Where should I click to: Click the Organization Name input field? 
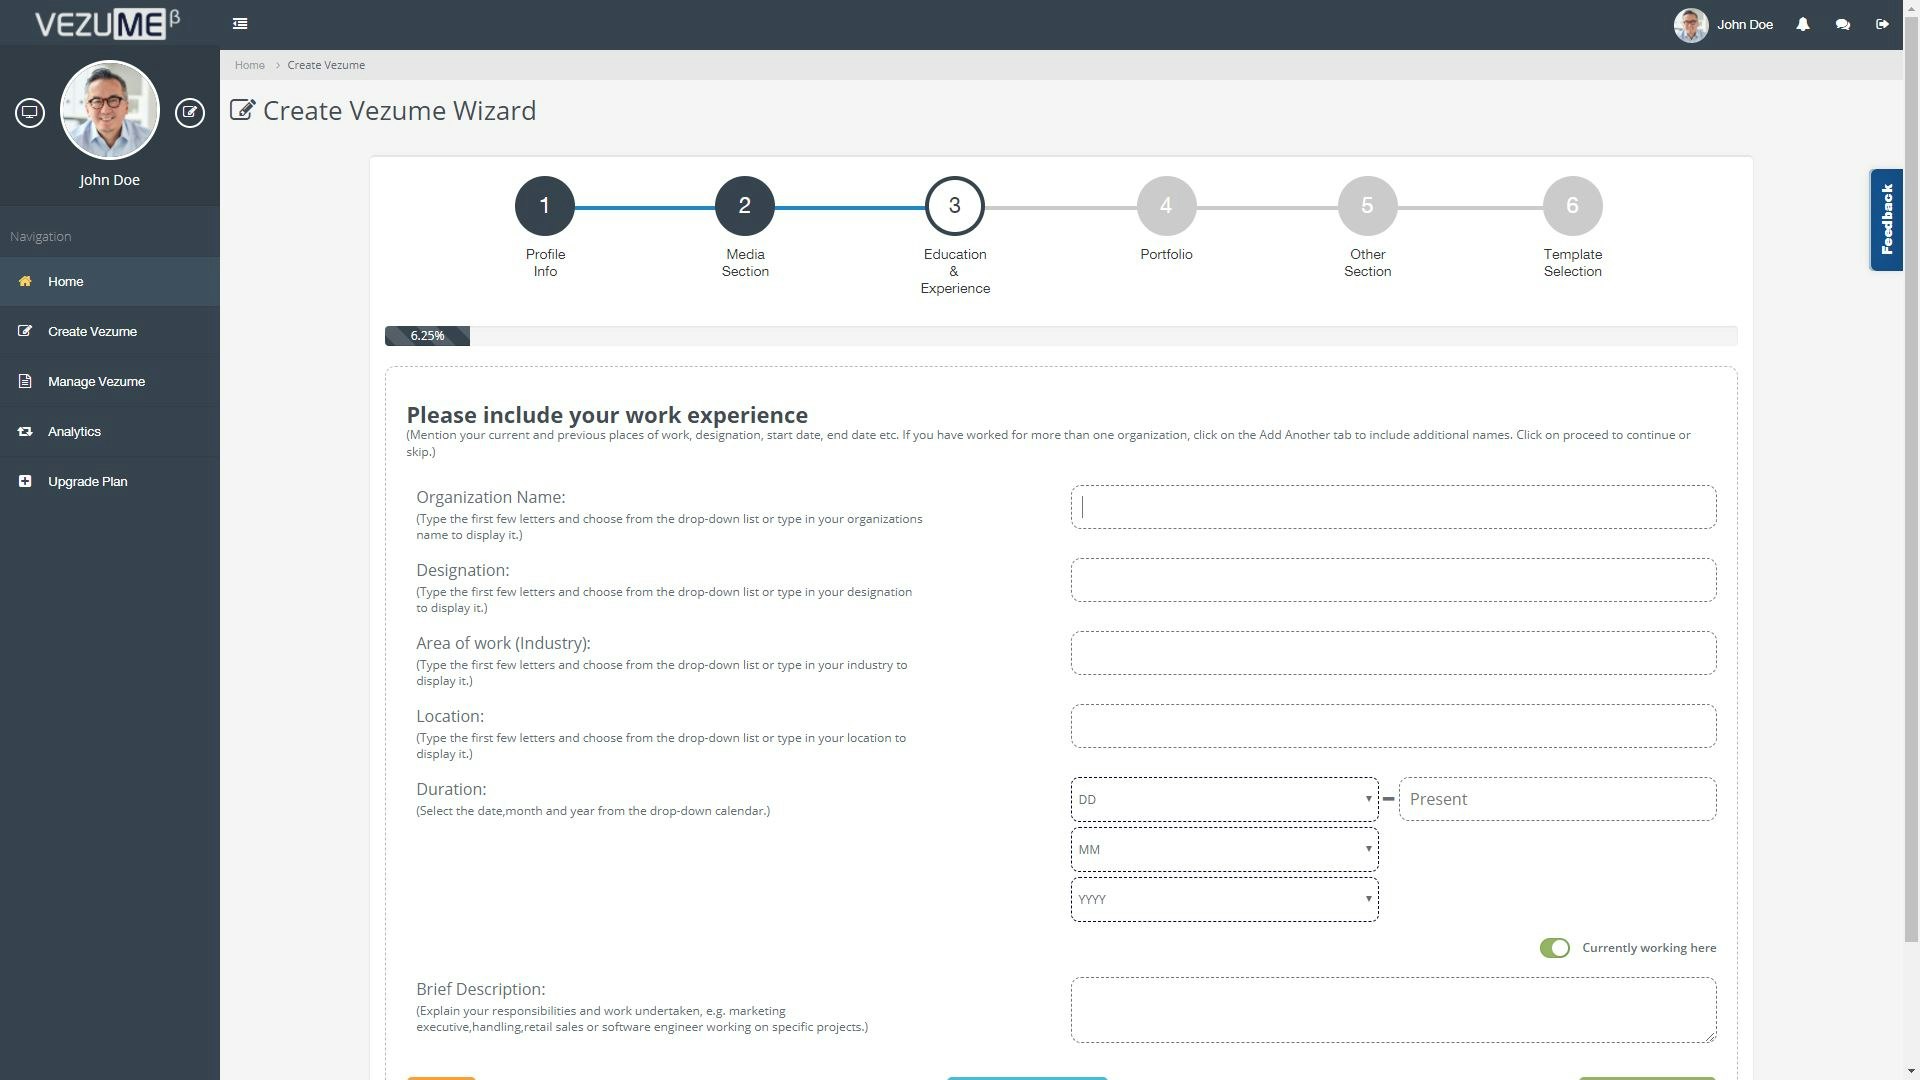coord(1393,508)
